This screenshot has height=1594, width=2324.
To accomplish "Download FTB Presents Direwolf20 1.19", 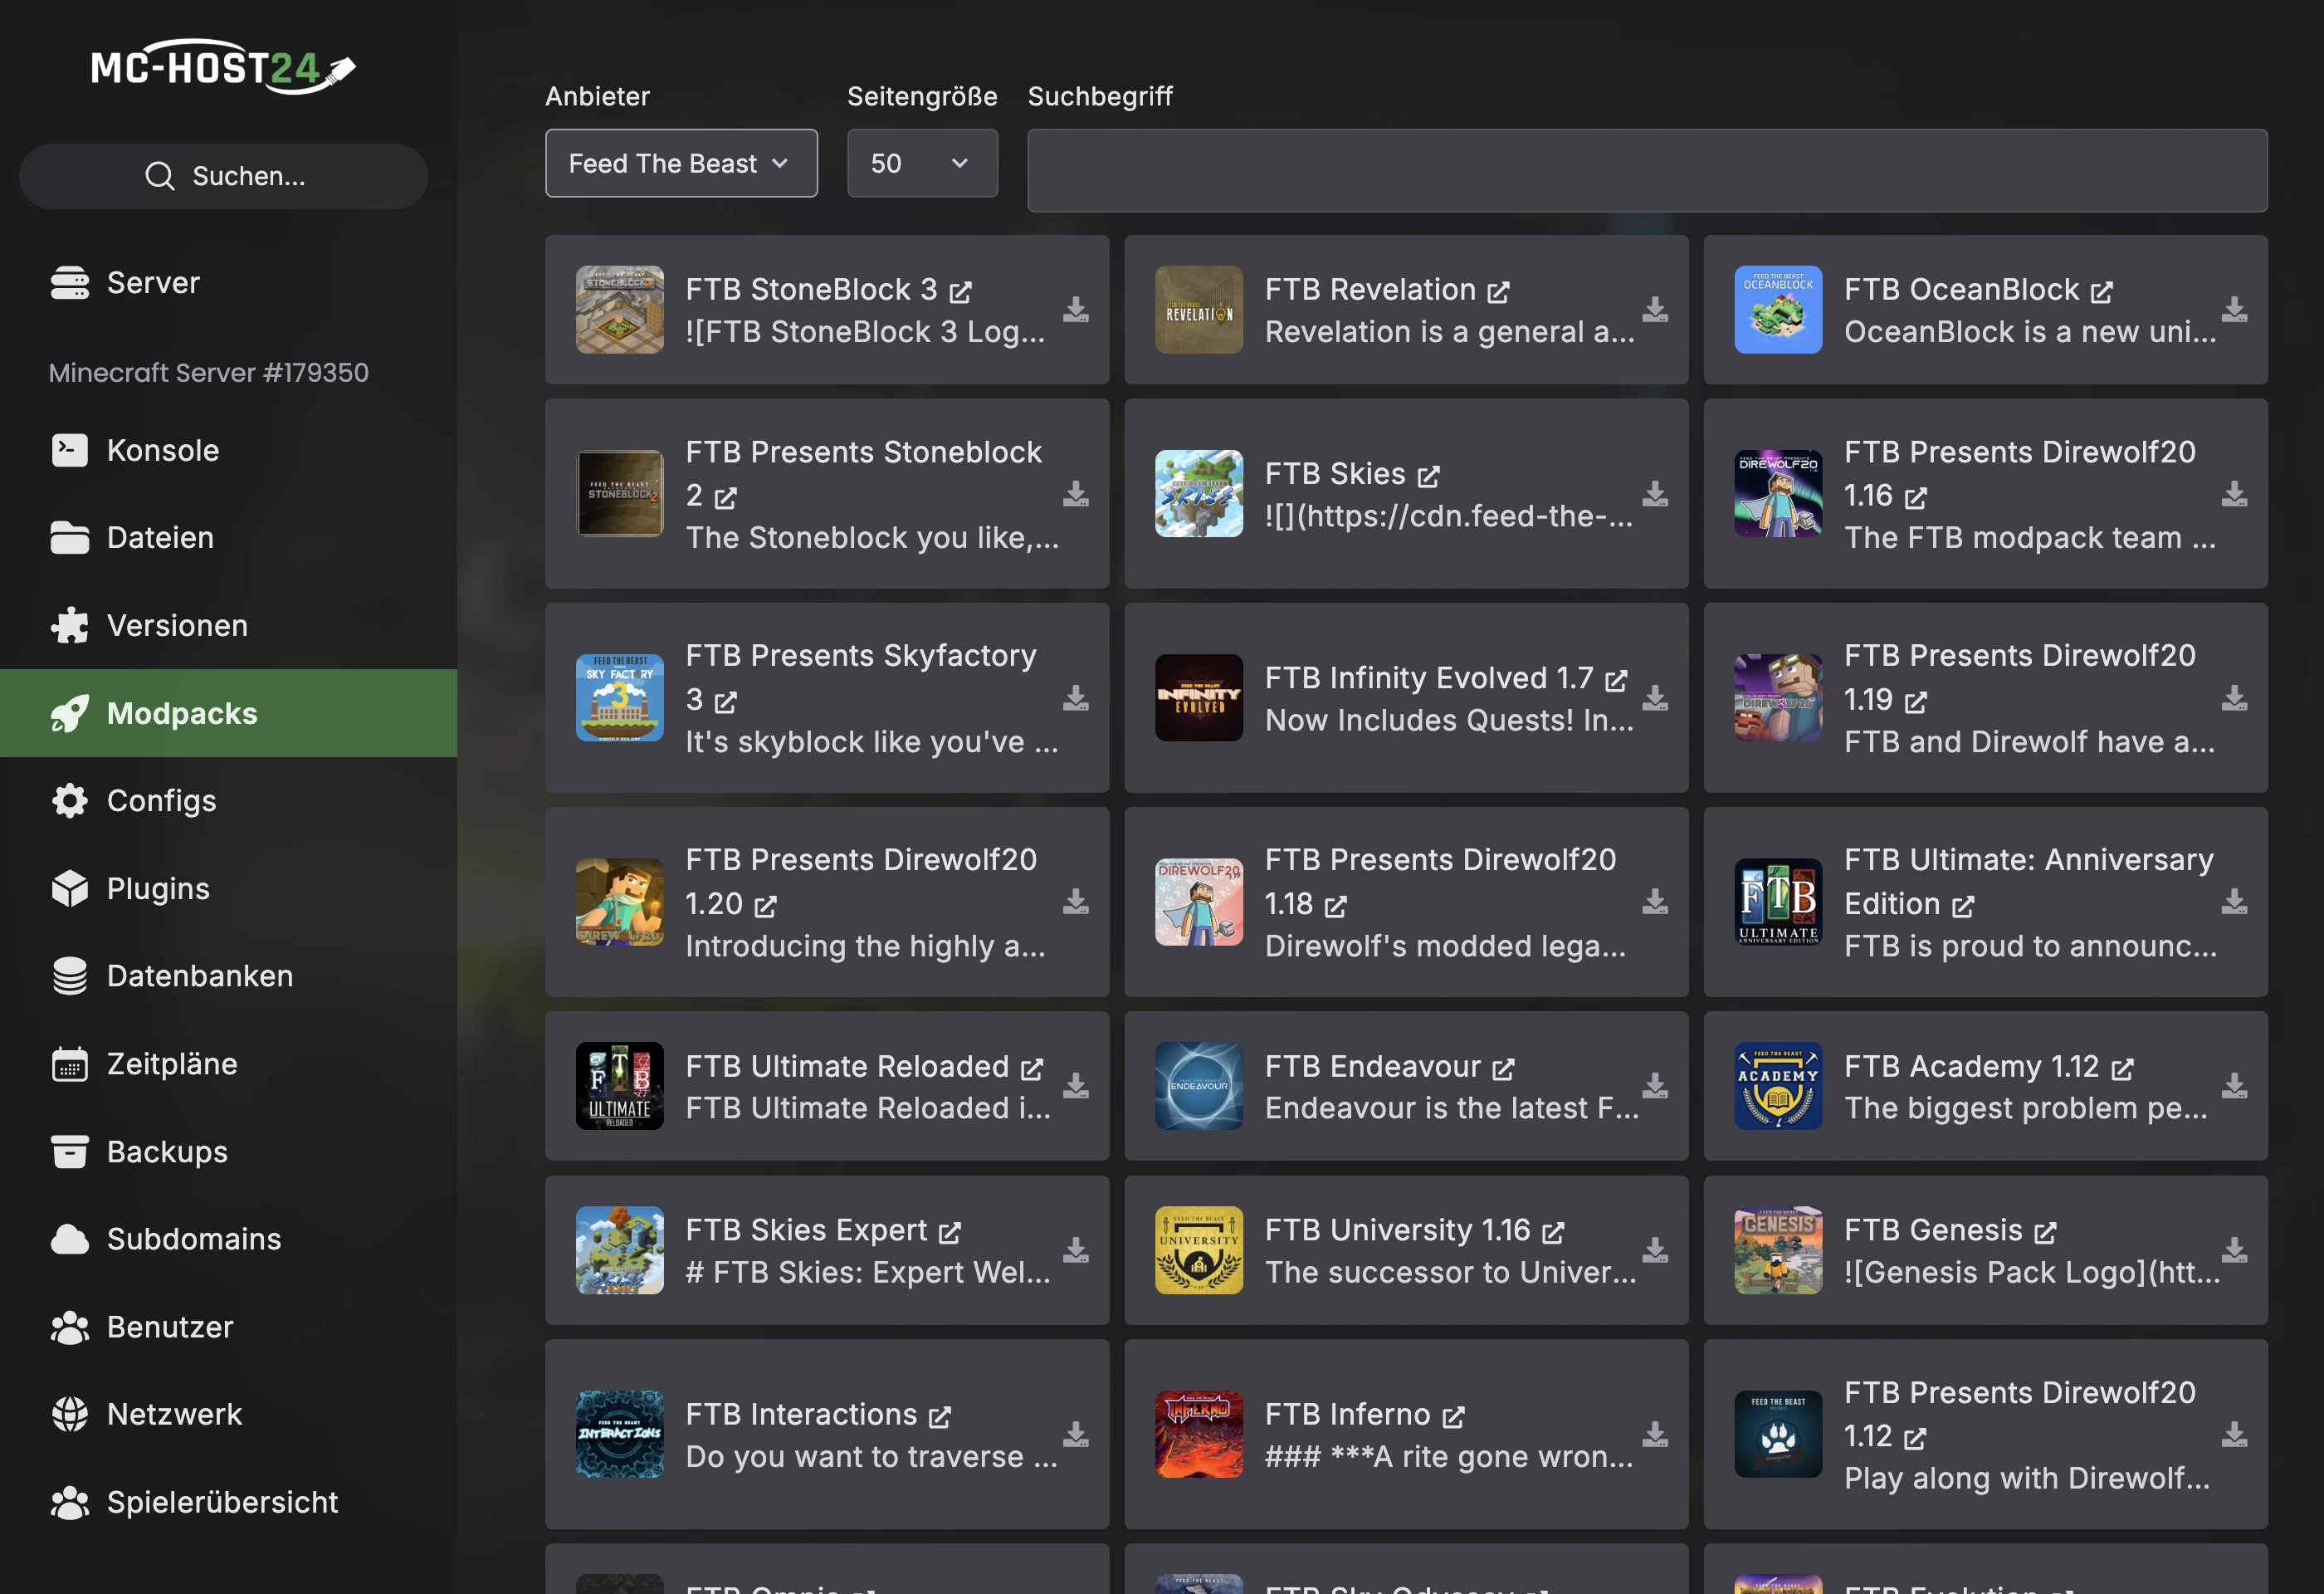I will [2234, 697].
